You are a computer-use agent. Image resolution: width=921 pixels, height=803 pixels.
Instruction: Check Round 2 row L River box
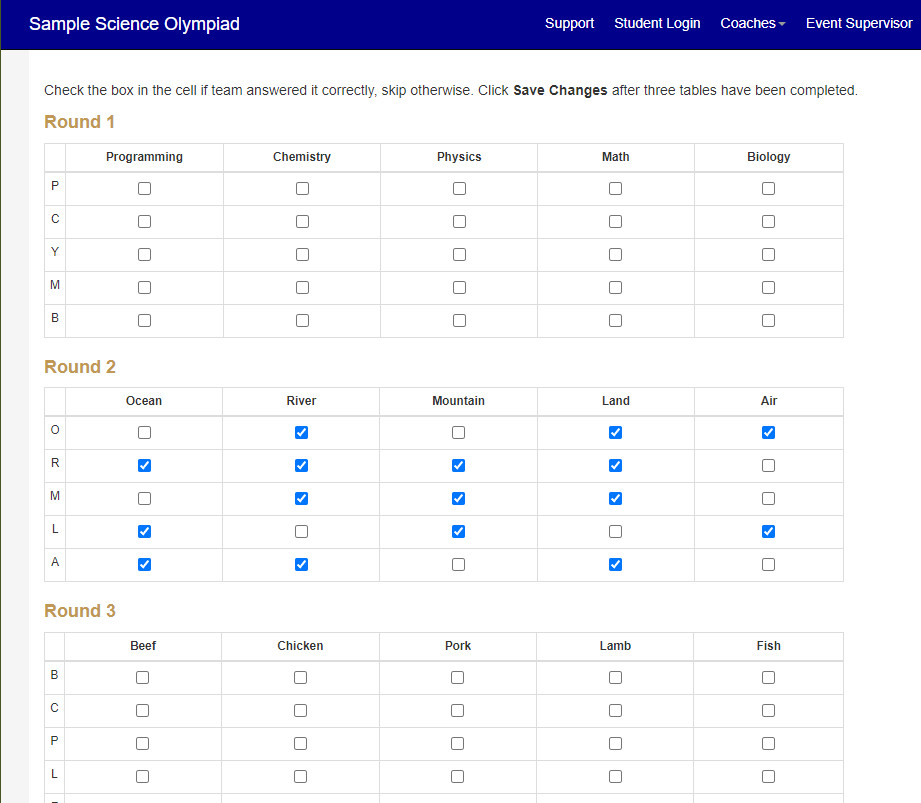coord(301,531)
